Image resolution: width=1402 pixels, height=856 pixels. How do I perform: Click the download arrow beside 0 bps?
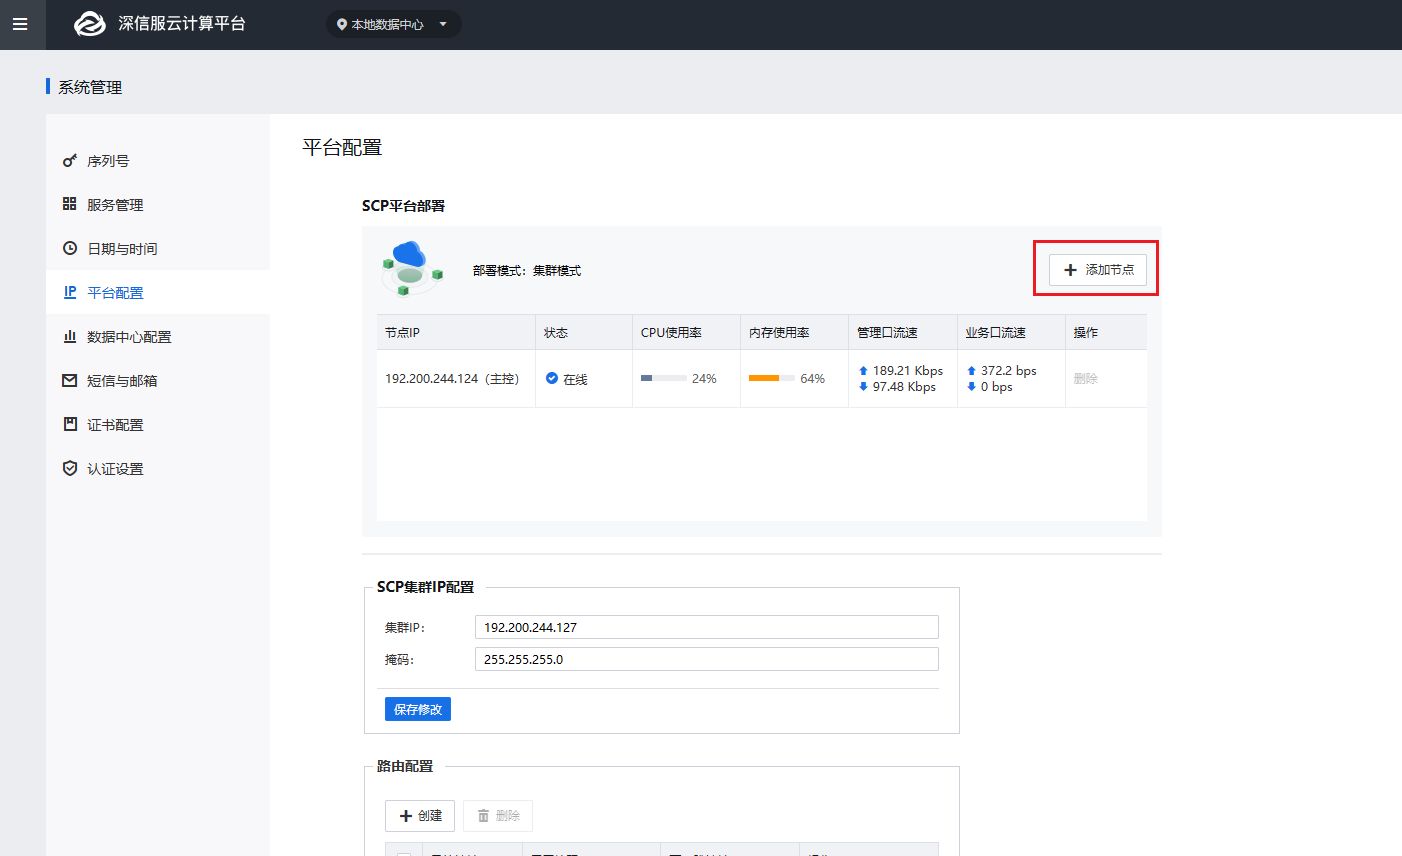point(971,387)
